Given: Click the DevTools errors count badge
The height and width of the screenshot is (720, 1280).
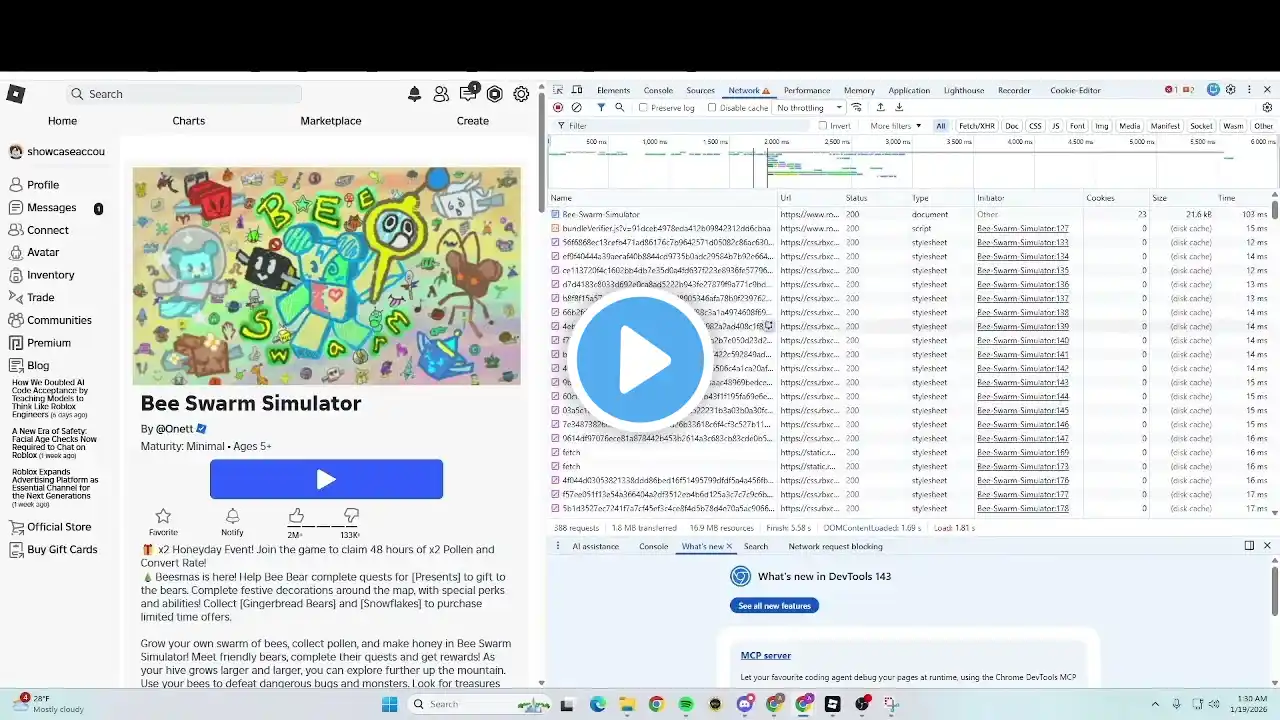Looking at the screenshot, I should [1171, 90].
